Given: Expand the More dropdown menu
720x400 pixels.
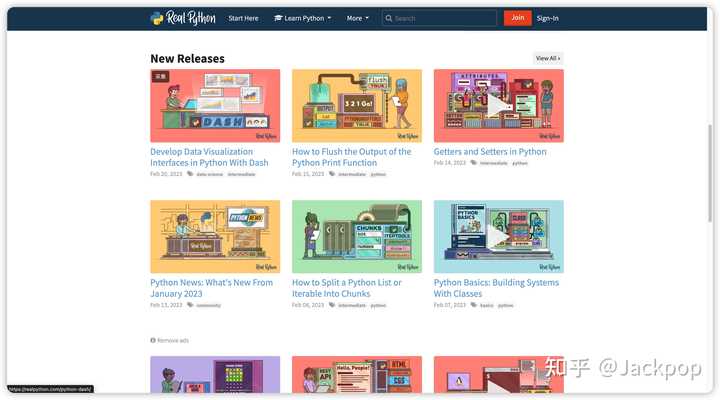Looking at the screenshot, I should 358,18.
